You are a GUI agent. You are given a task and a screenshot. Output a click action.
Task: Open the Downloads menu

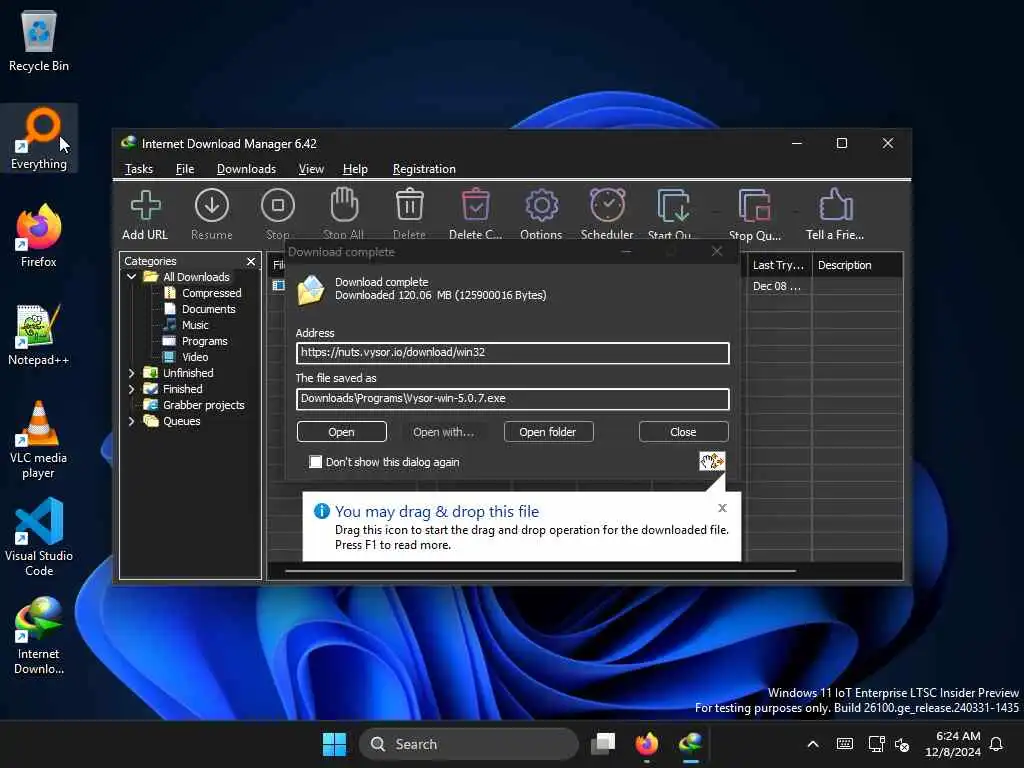pyautogui.click(x=246, y=169)
